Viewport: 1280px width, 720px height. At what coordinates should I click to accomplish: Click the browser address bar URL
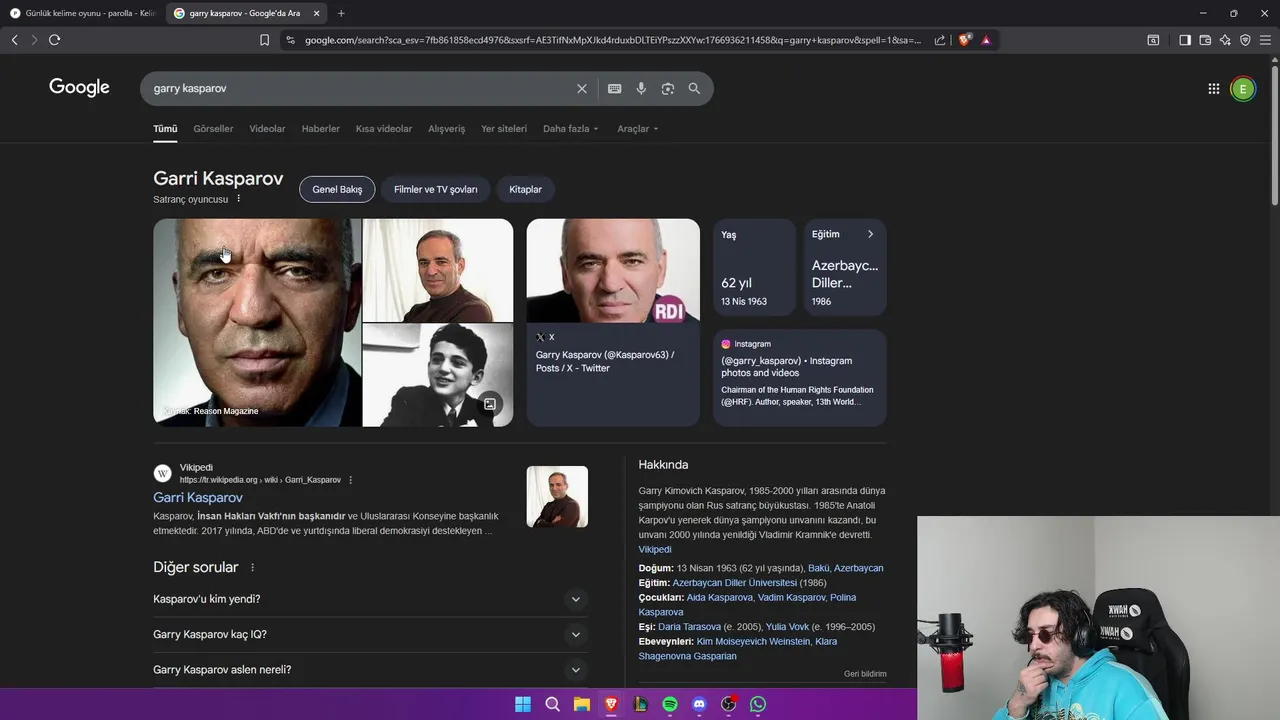613,40
